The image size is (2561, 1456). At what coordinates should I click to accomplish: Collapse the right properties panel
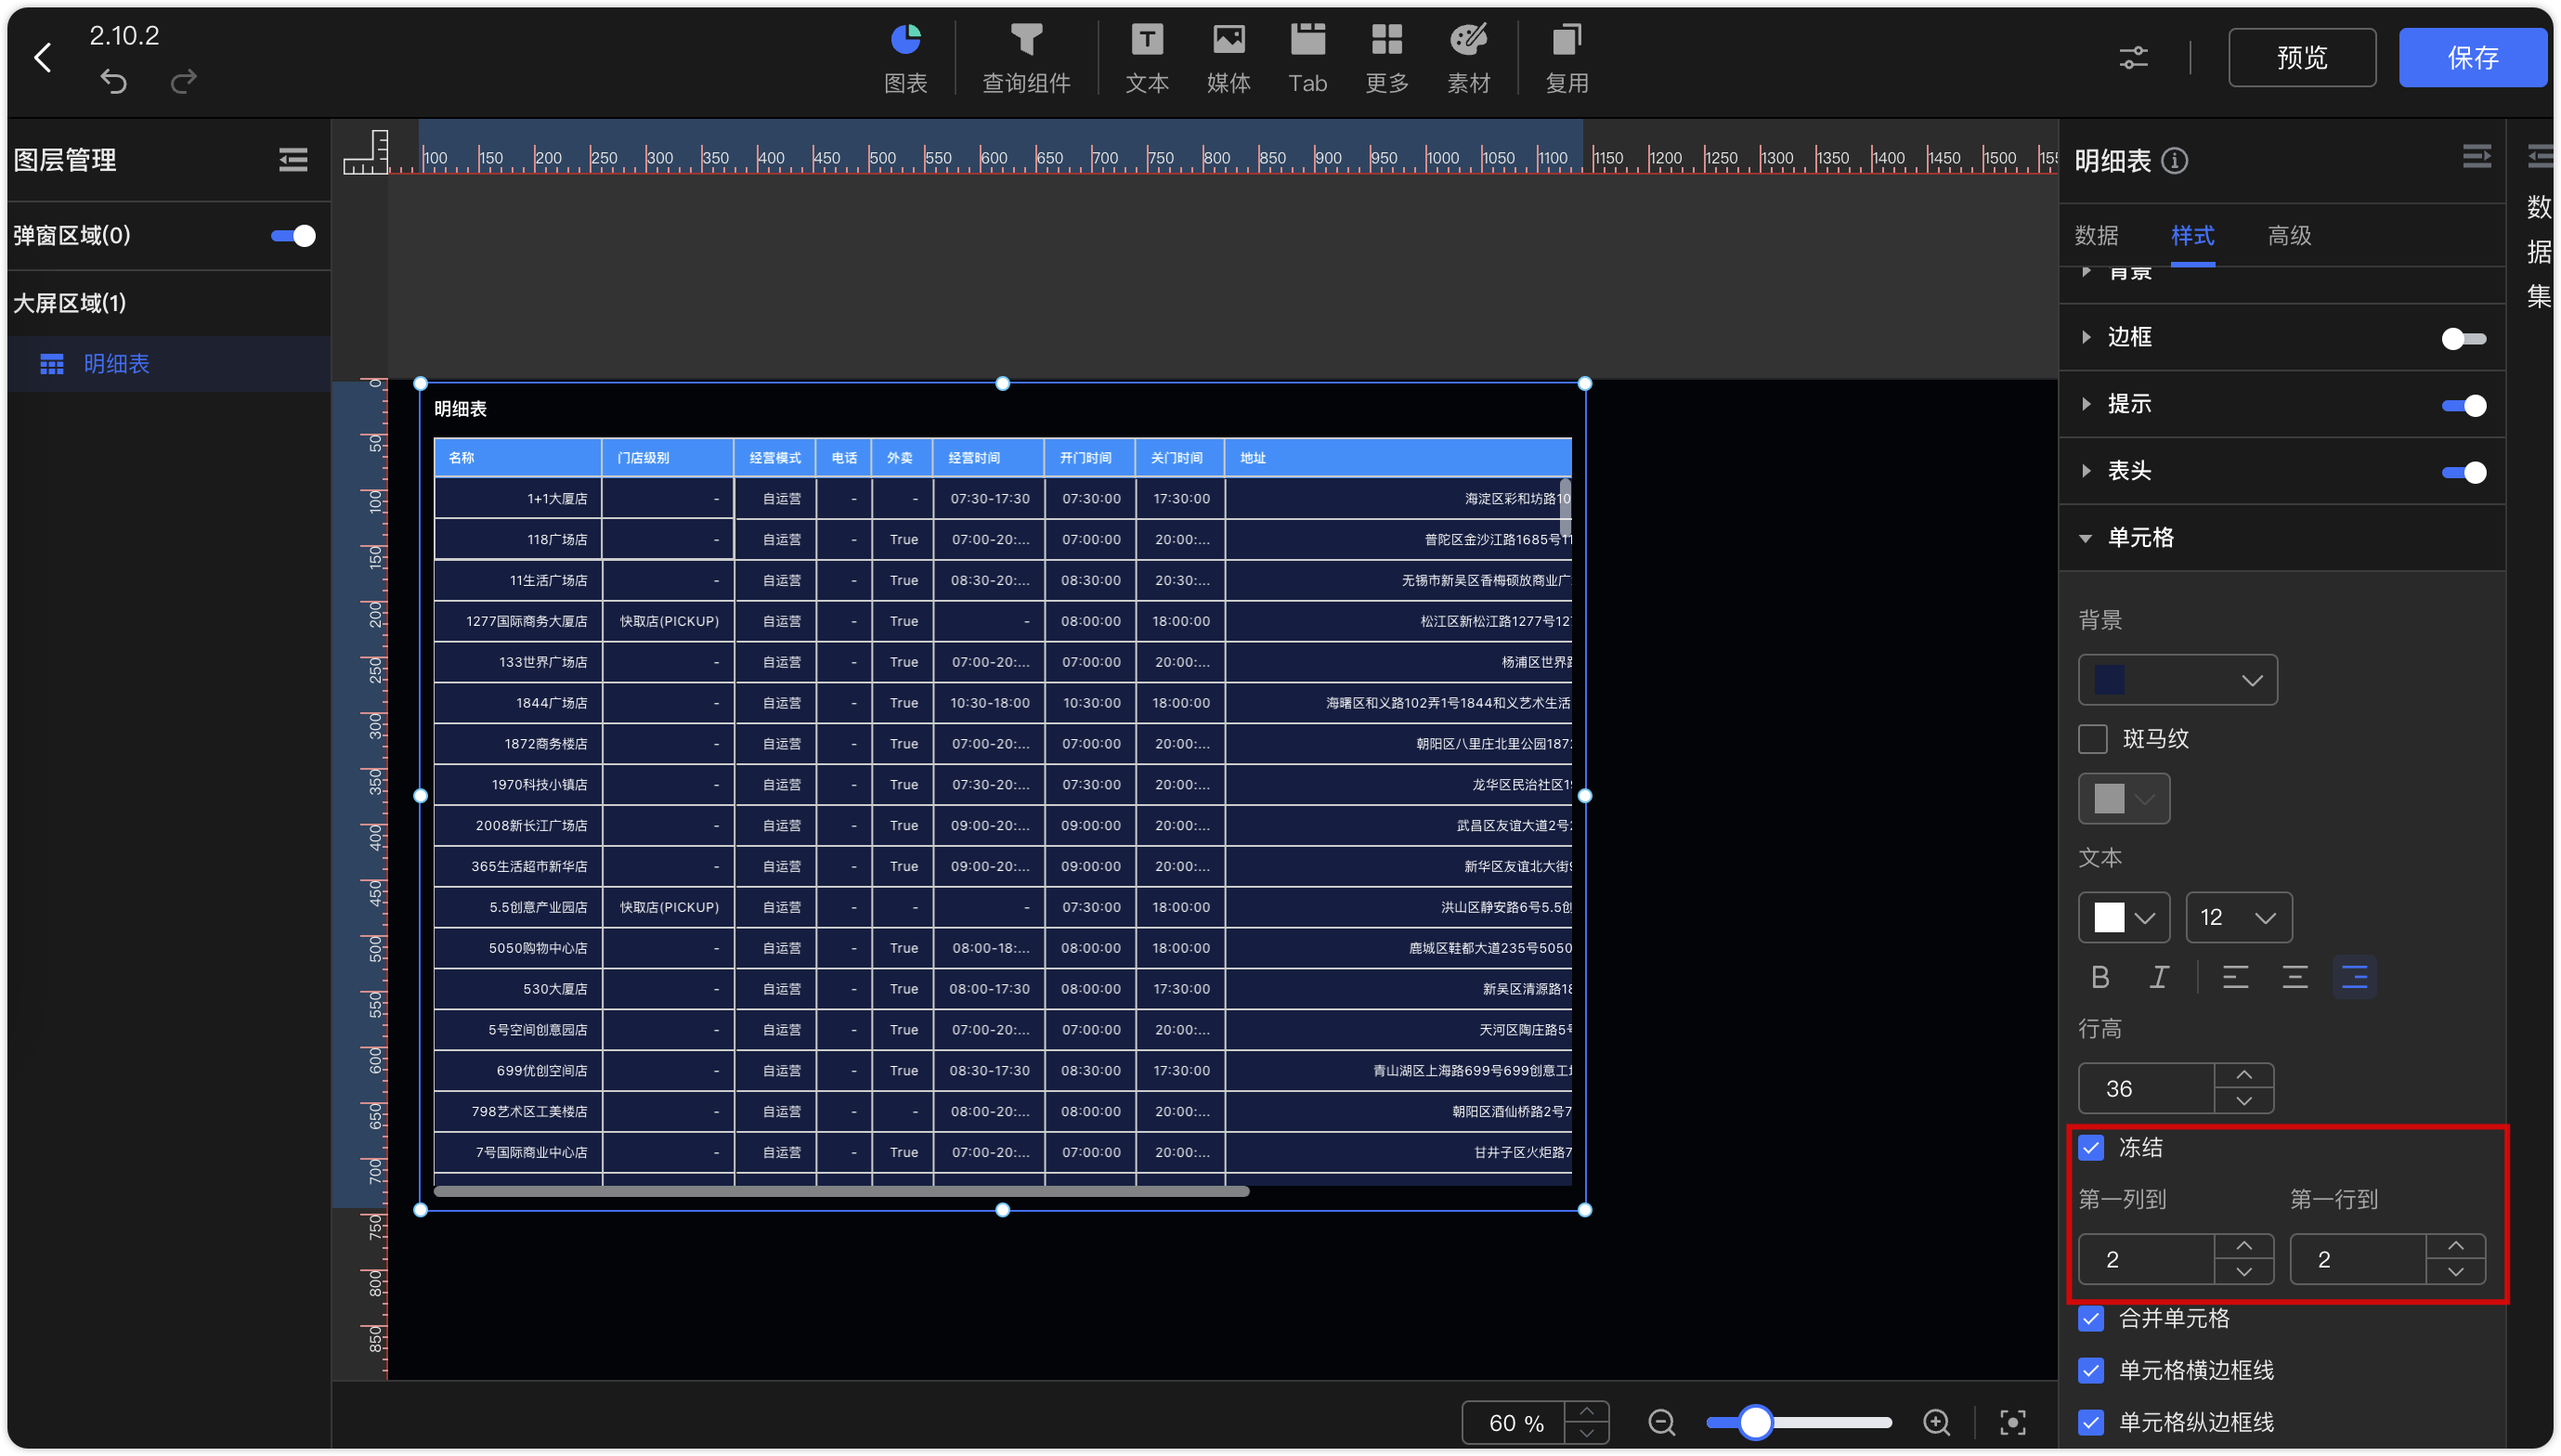[2476, 157]
